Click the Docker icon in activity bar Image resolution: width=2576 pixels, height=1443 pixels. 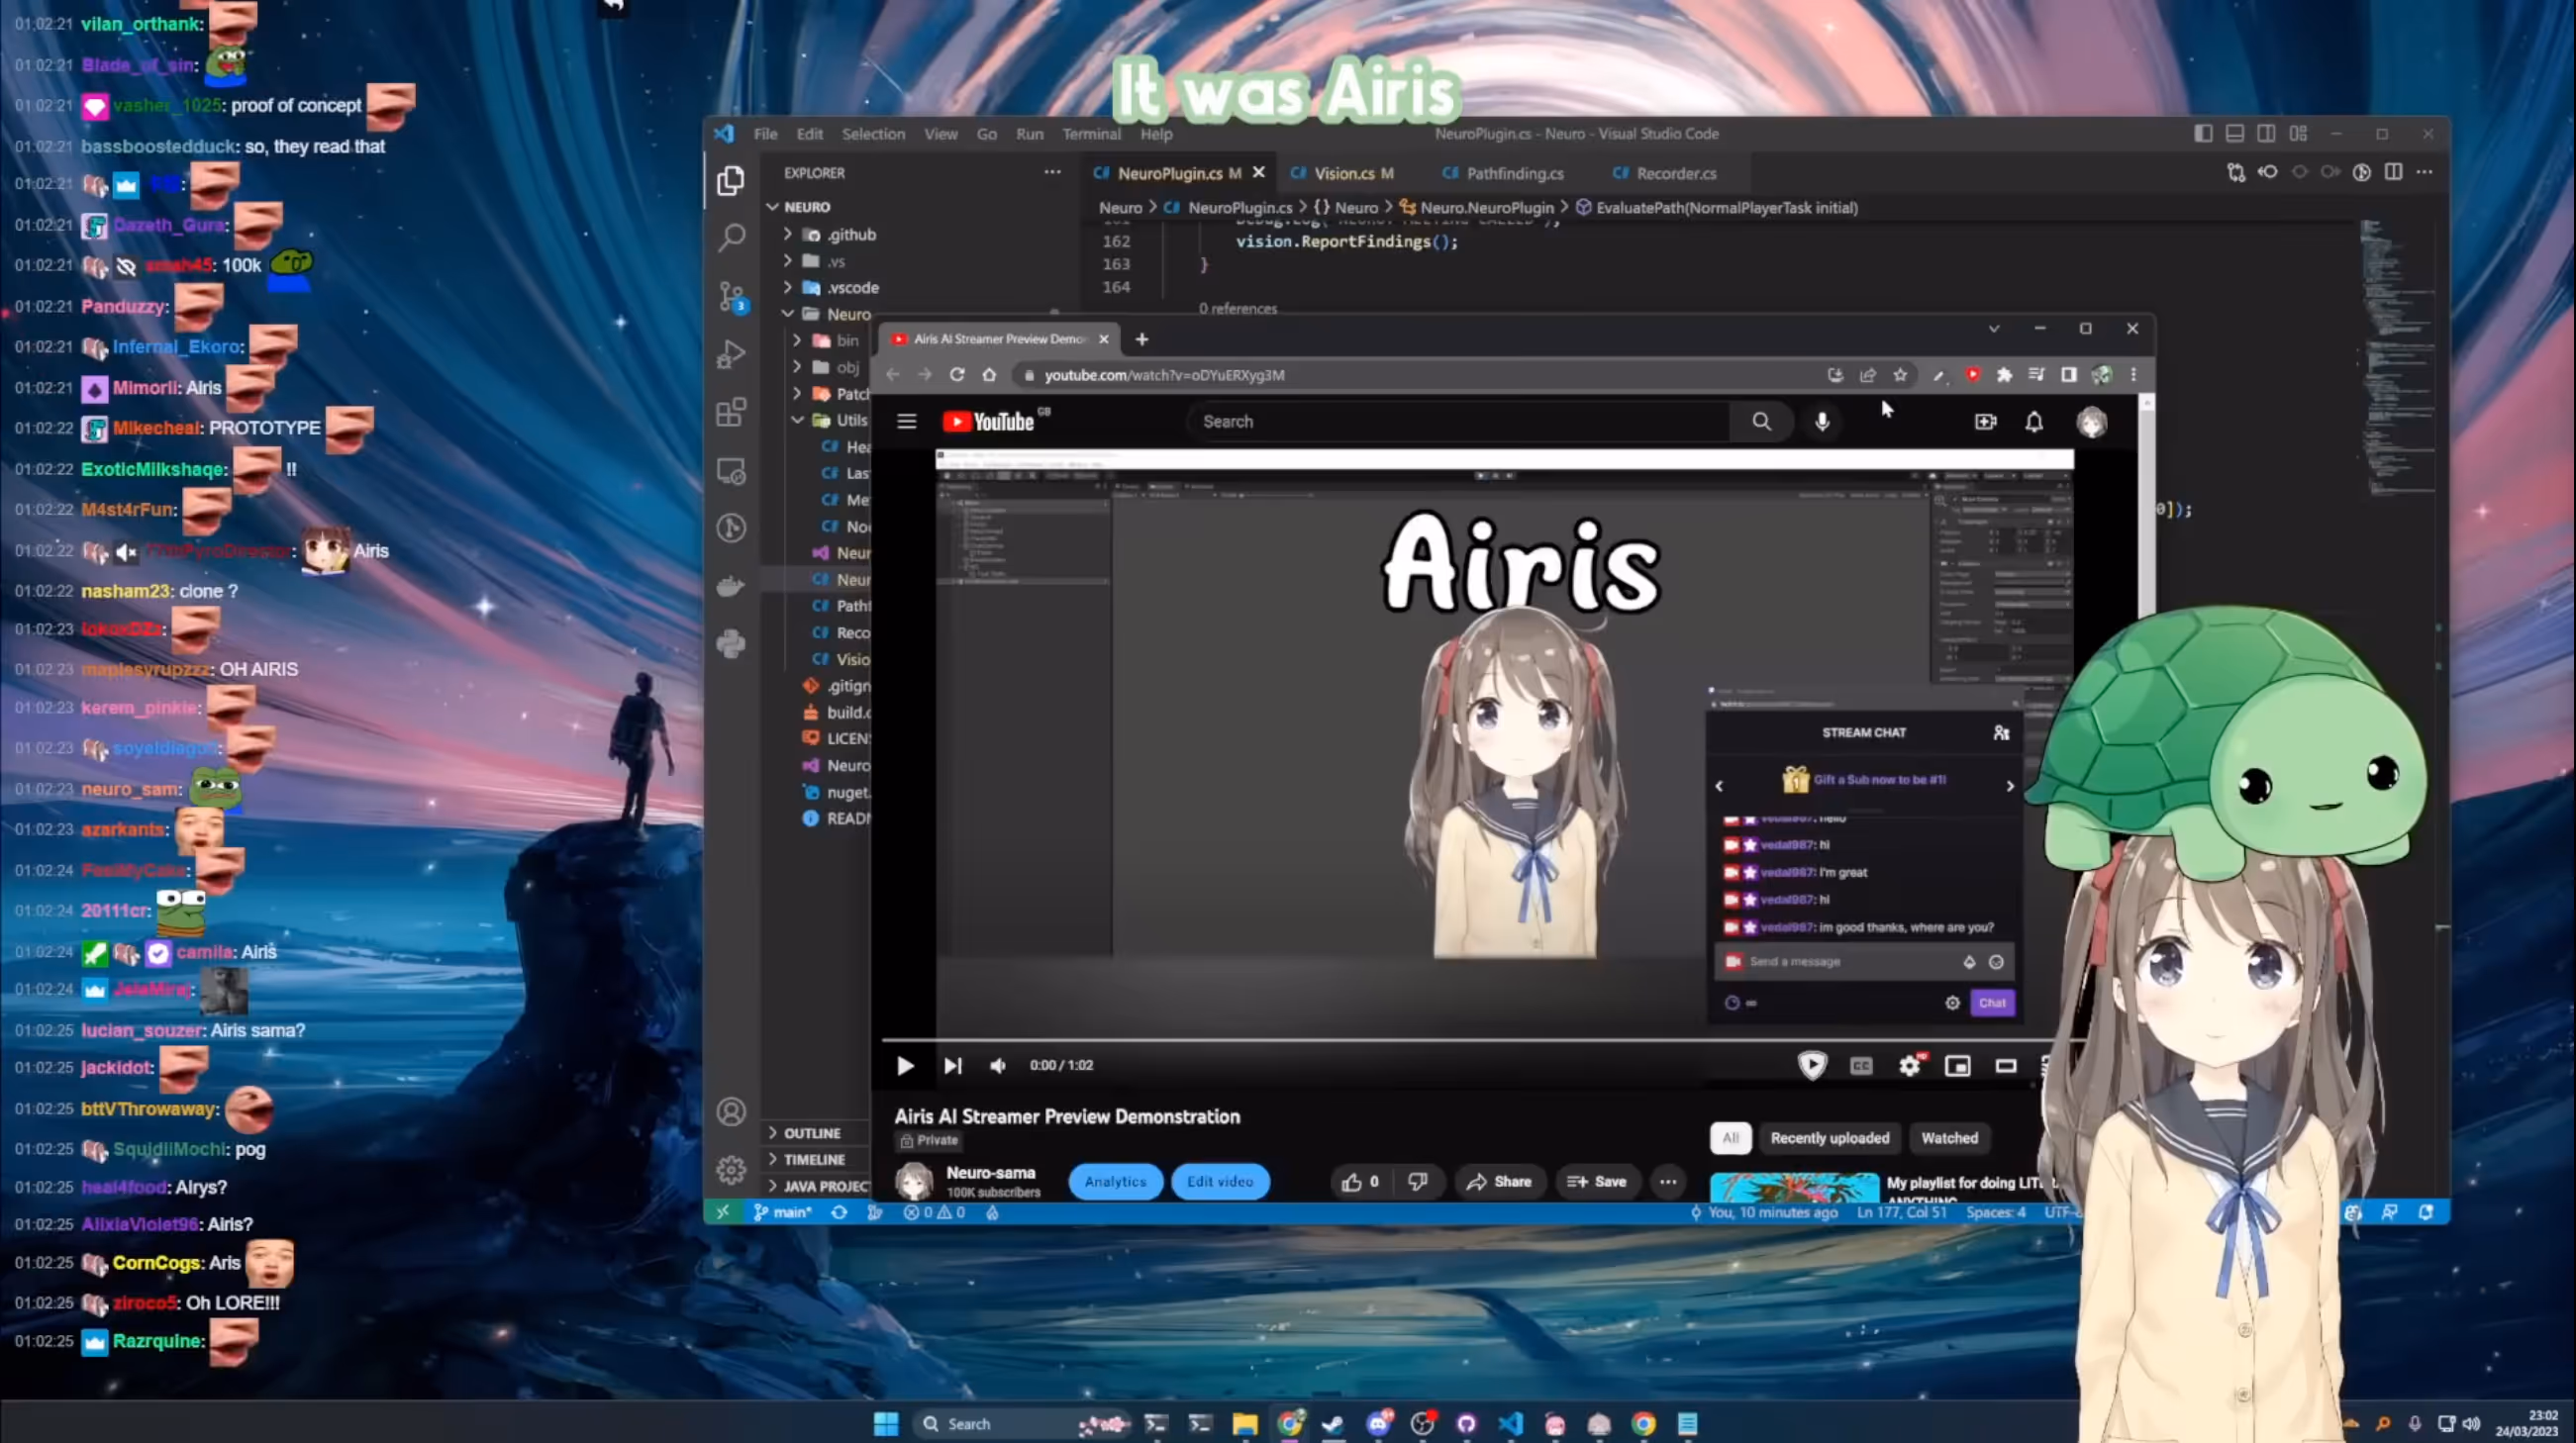coord(731,586)
